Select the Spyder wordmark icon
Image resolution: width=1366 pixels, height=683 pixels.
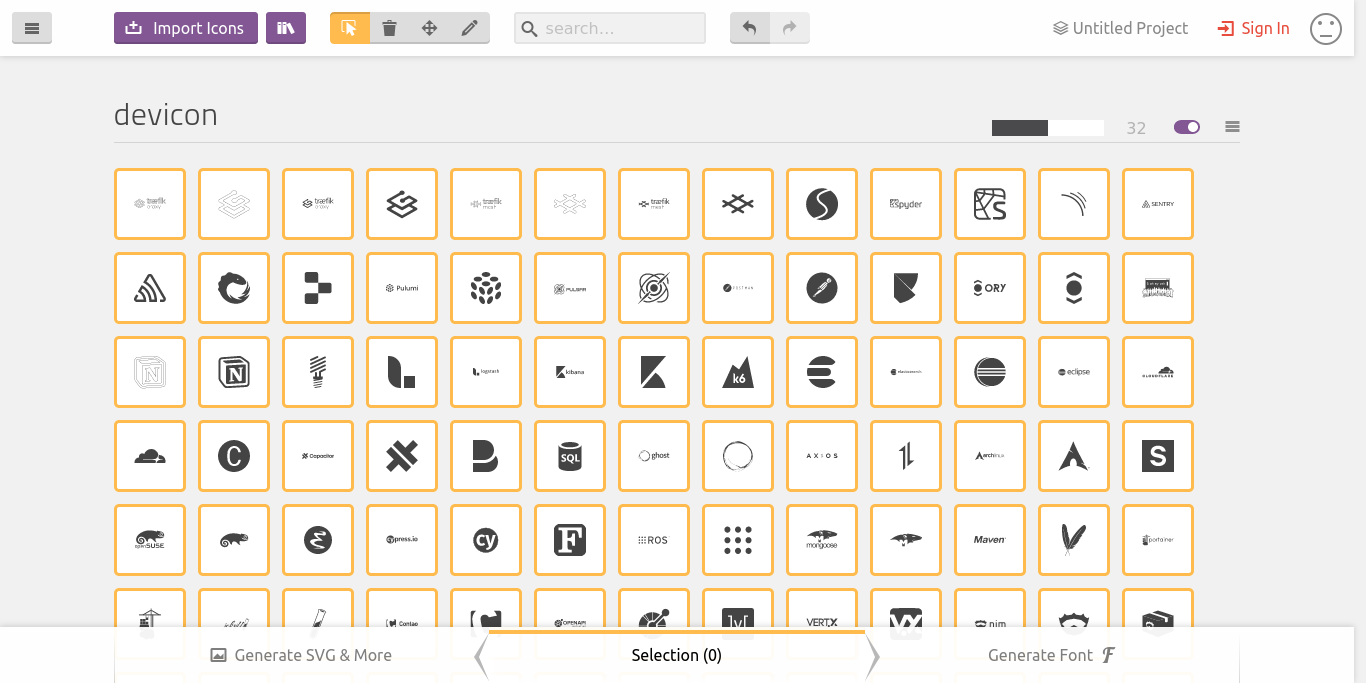906,204
